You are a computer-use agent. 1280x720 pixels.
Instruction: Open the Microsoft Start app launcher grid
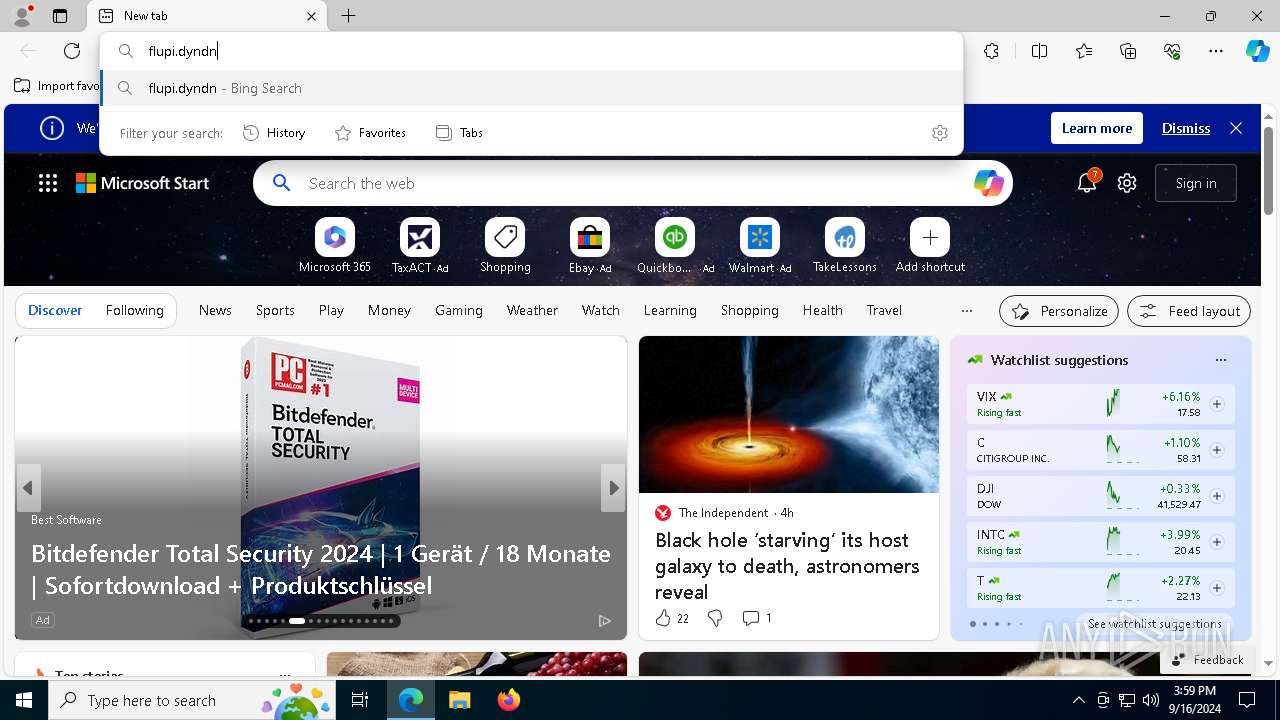click(48, 183)
